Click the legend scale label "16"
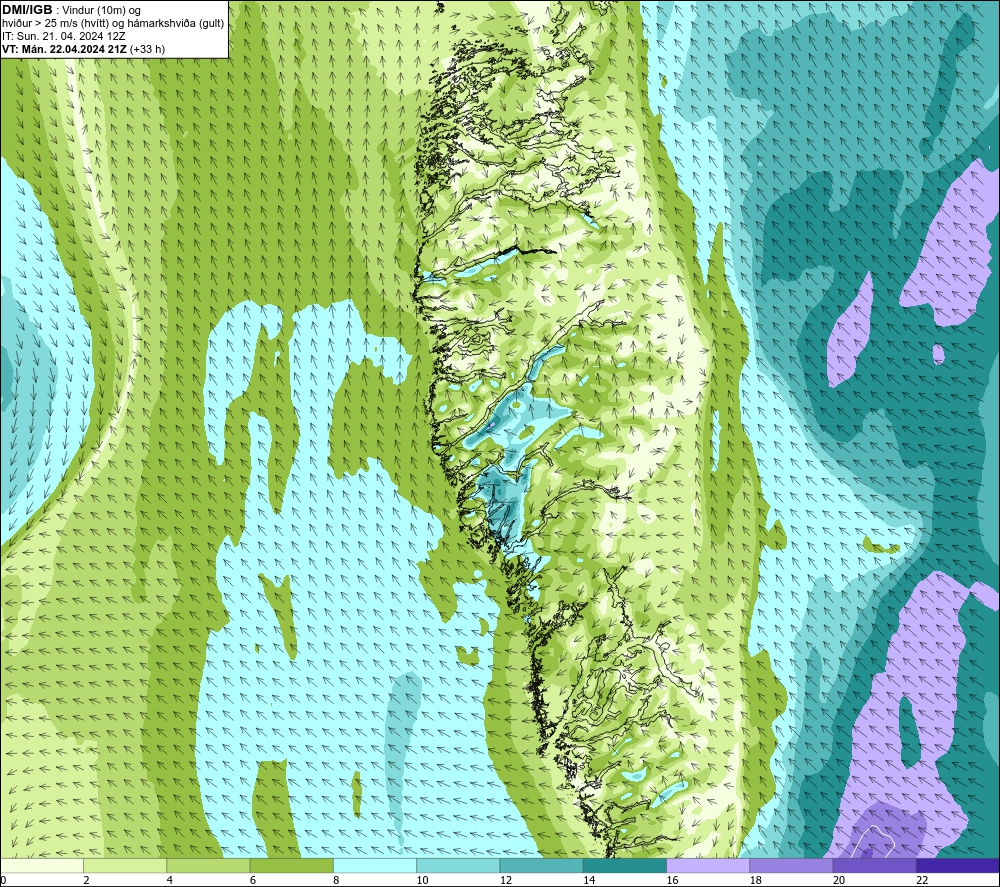1000x887 pixels. pos(673,880)
